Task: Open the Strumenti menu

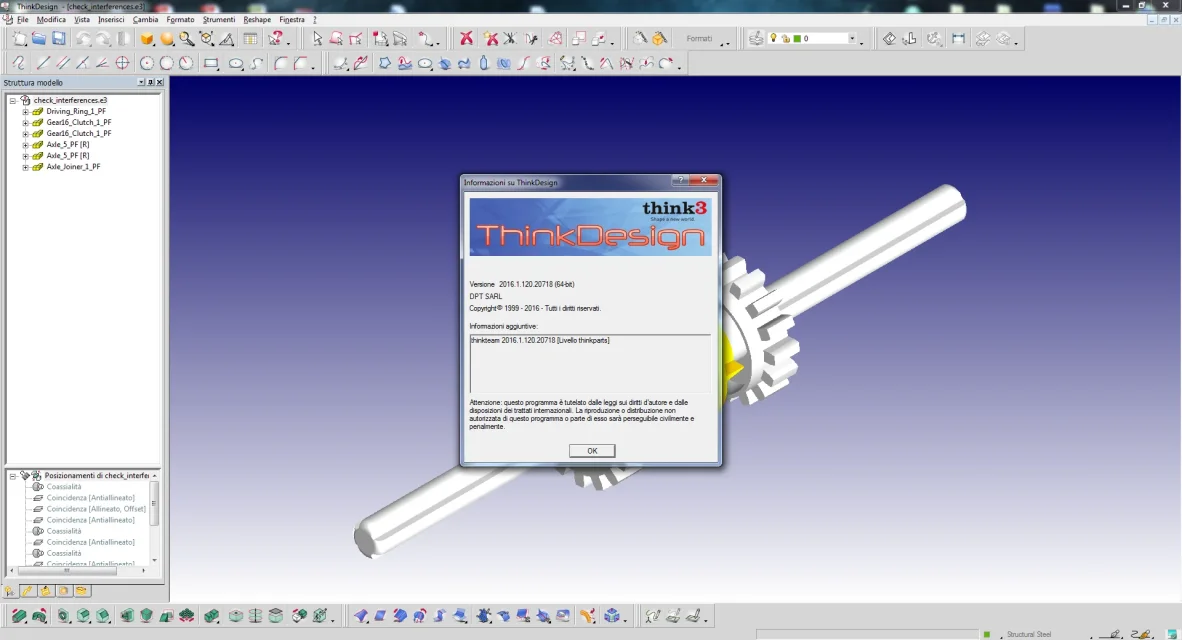Action: tap(219, 19)
